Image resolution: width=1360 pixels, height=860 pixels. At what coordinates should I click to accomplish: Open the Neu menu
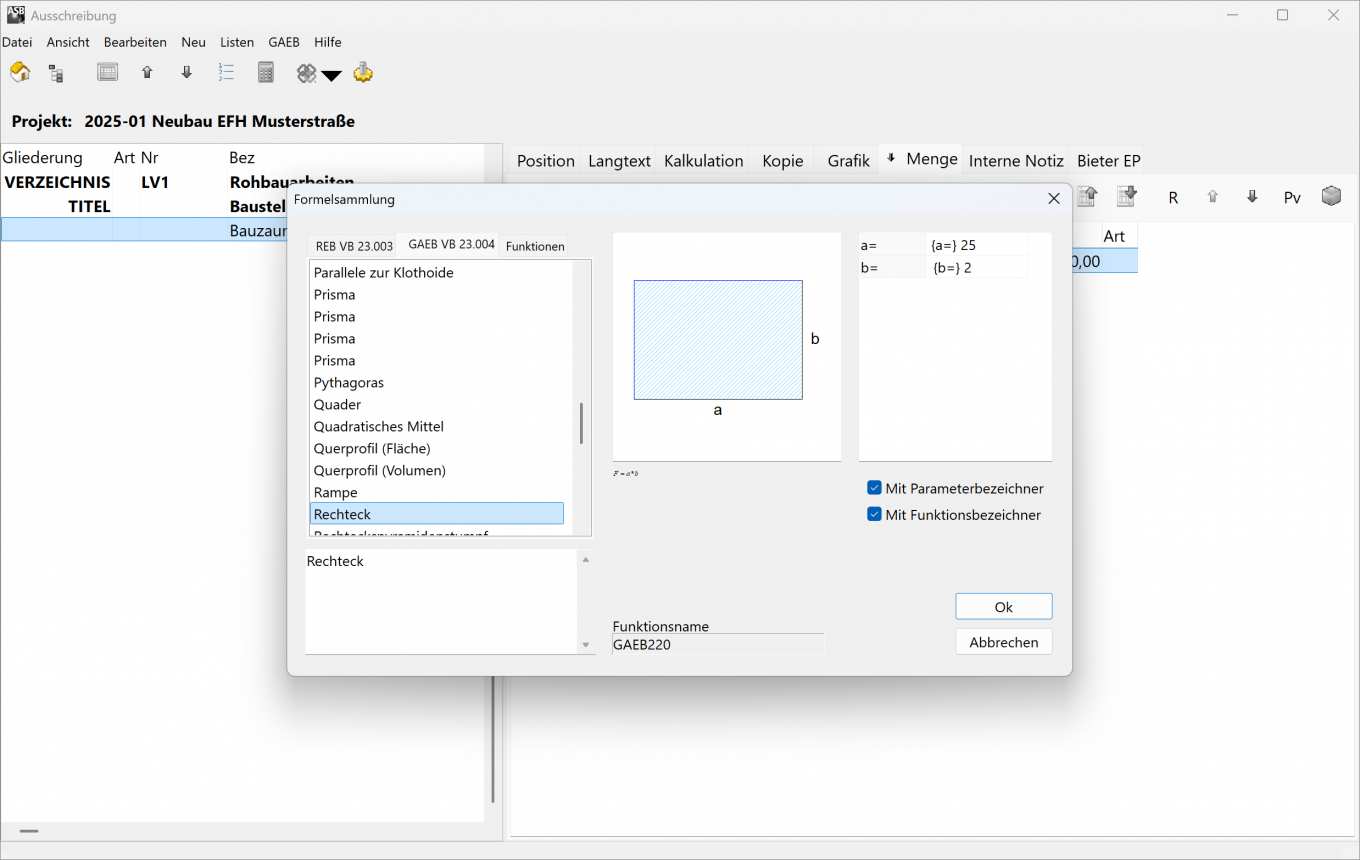[193, 42]
